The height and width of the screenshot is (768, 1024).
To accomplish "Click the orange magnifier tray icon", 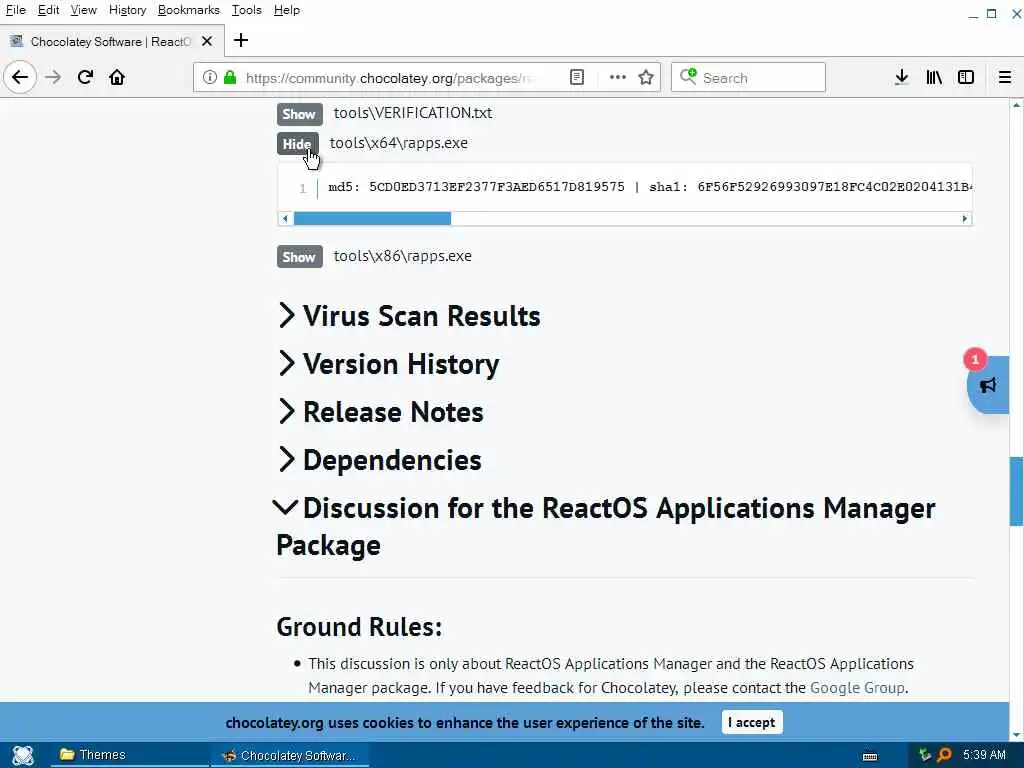I will tap(945, 755).
